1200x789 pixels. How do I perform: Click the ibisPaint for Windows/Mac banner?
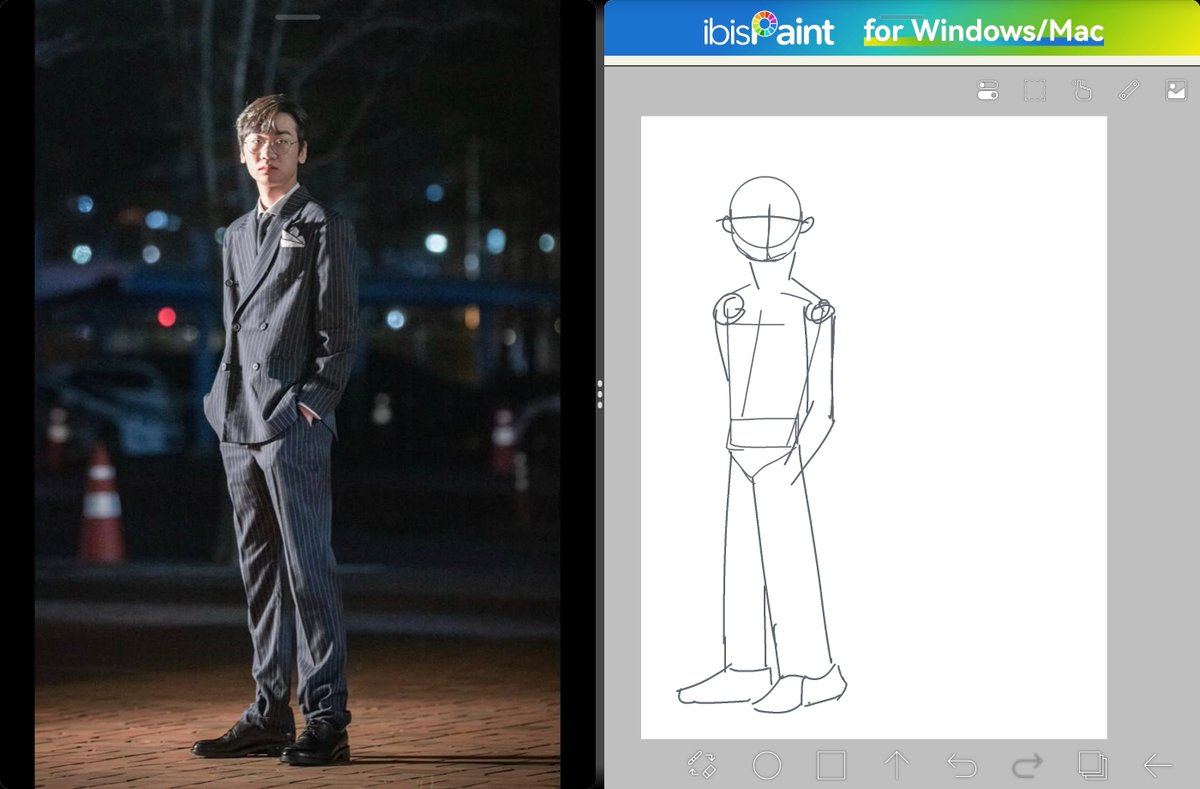click(x=902, y=28)
